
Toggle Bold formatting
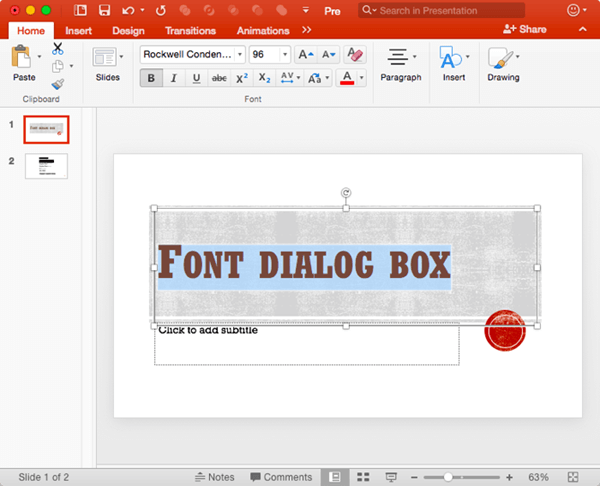tap(152, 78)
